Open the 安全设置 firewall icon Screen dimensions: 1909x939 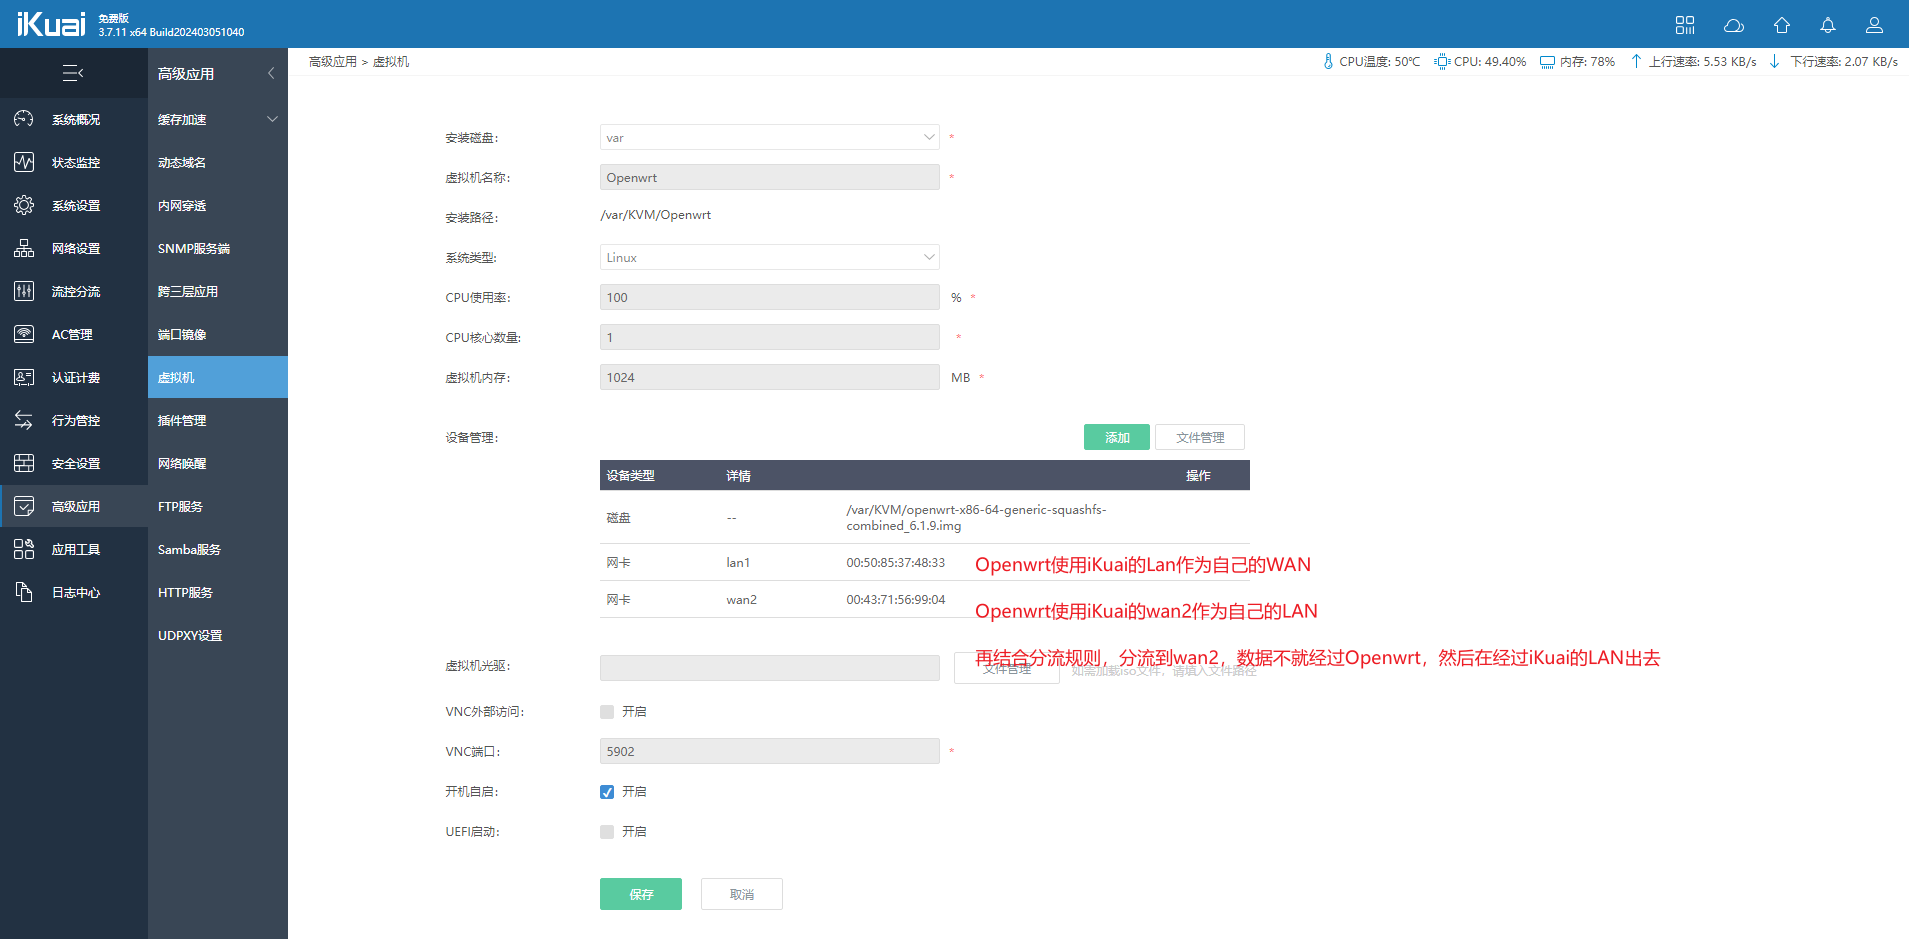(x=24, y=463)
